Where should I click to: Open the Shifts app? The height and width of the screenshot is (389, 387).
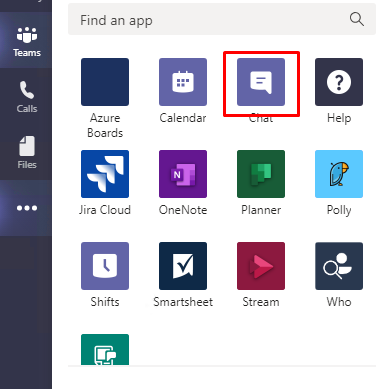pyautogui.click(x=105, y=266)
